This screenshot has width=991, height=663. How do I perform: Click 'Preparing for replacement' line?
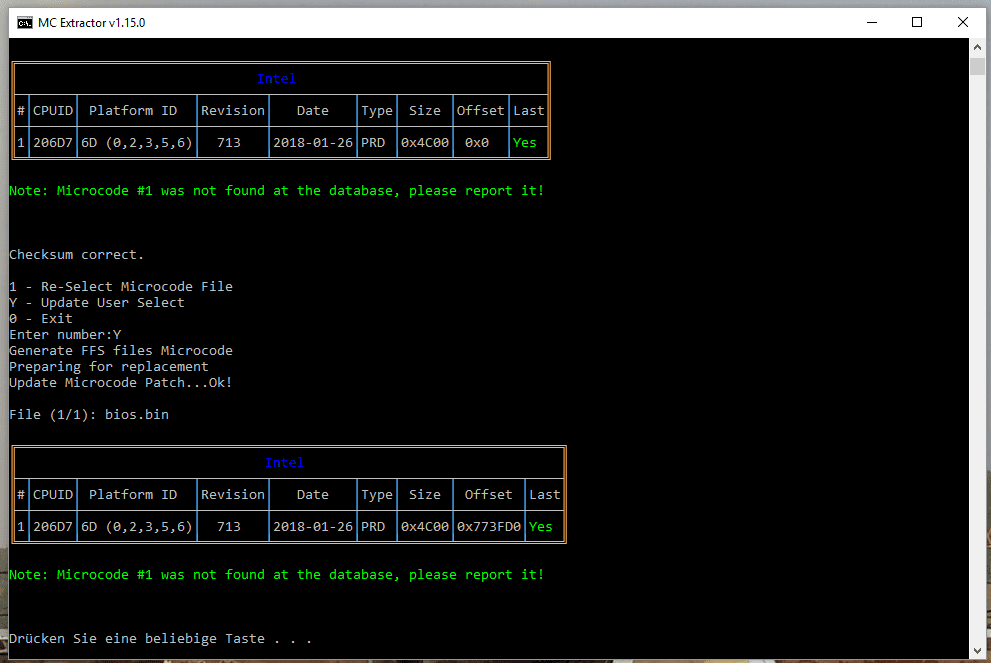click(109, 367)
